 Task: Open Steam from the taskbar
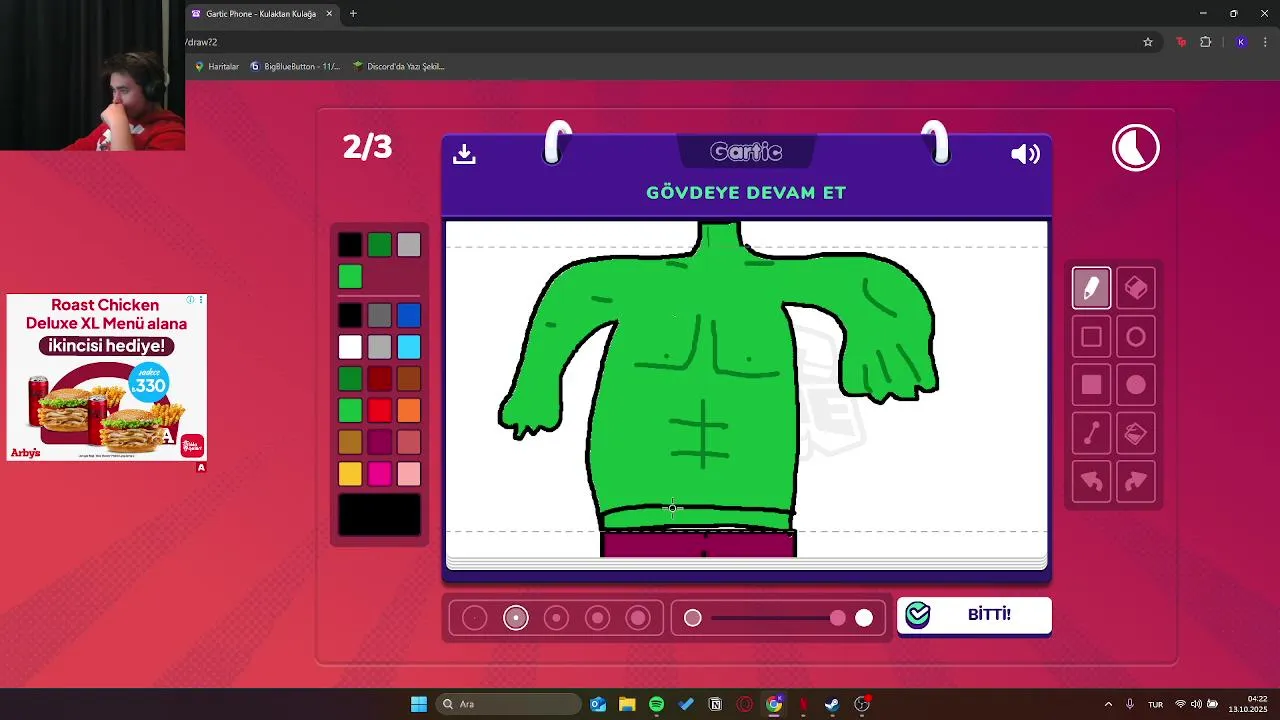click(x=832, y=704)
